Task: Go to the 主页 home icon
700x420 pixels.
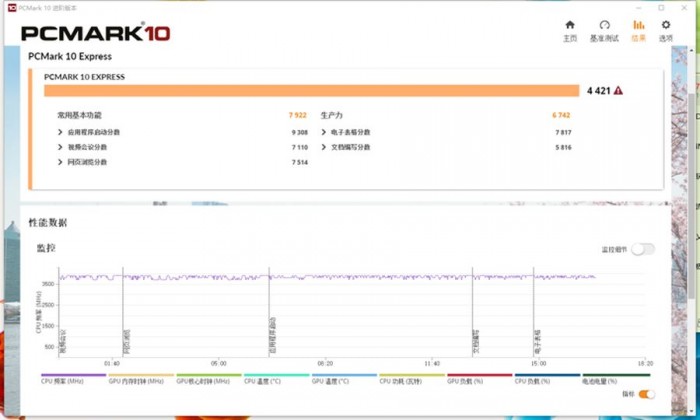Action: (x=570, y=27)
